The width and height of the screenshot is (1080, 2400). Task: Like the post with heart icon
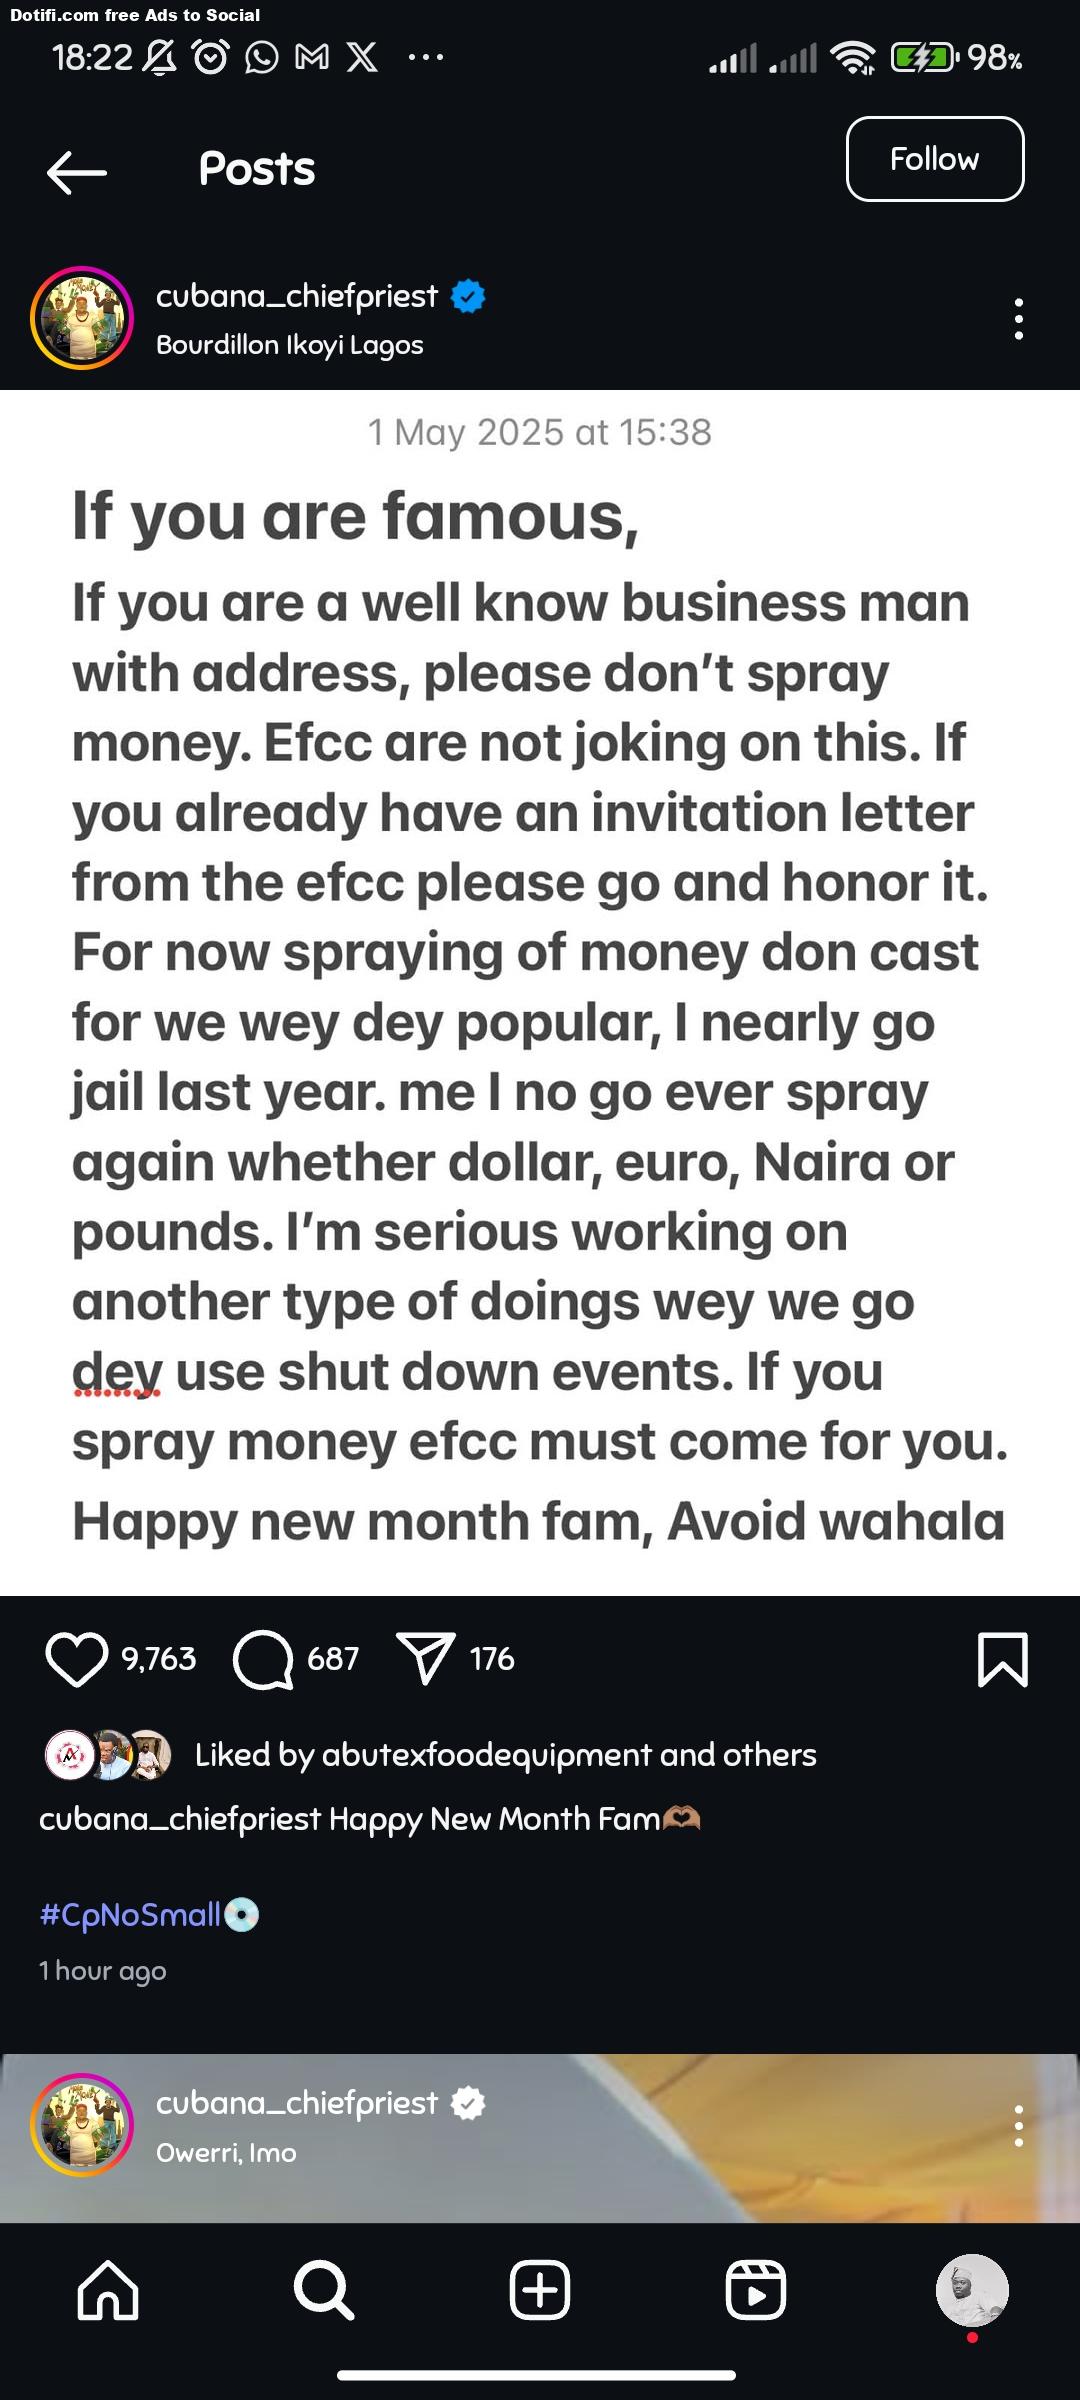coord(76,1659)
